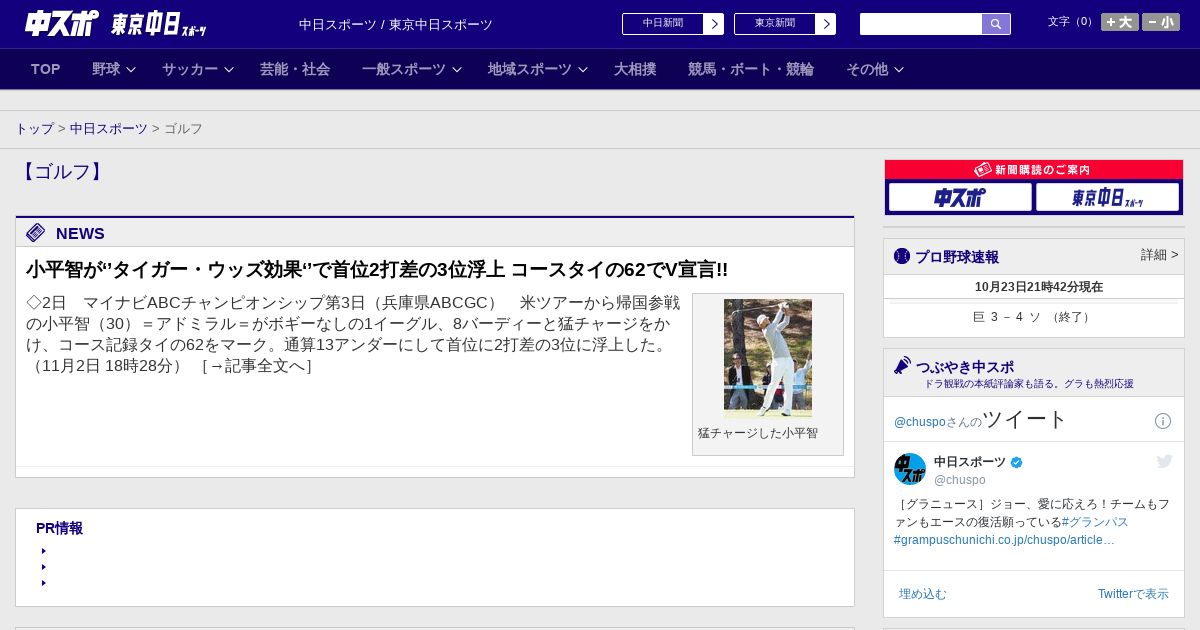Click the arrow next to 中日新聞

coord(714,24)
